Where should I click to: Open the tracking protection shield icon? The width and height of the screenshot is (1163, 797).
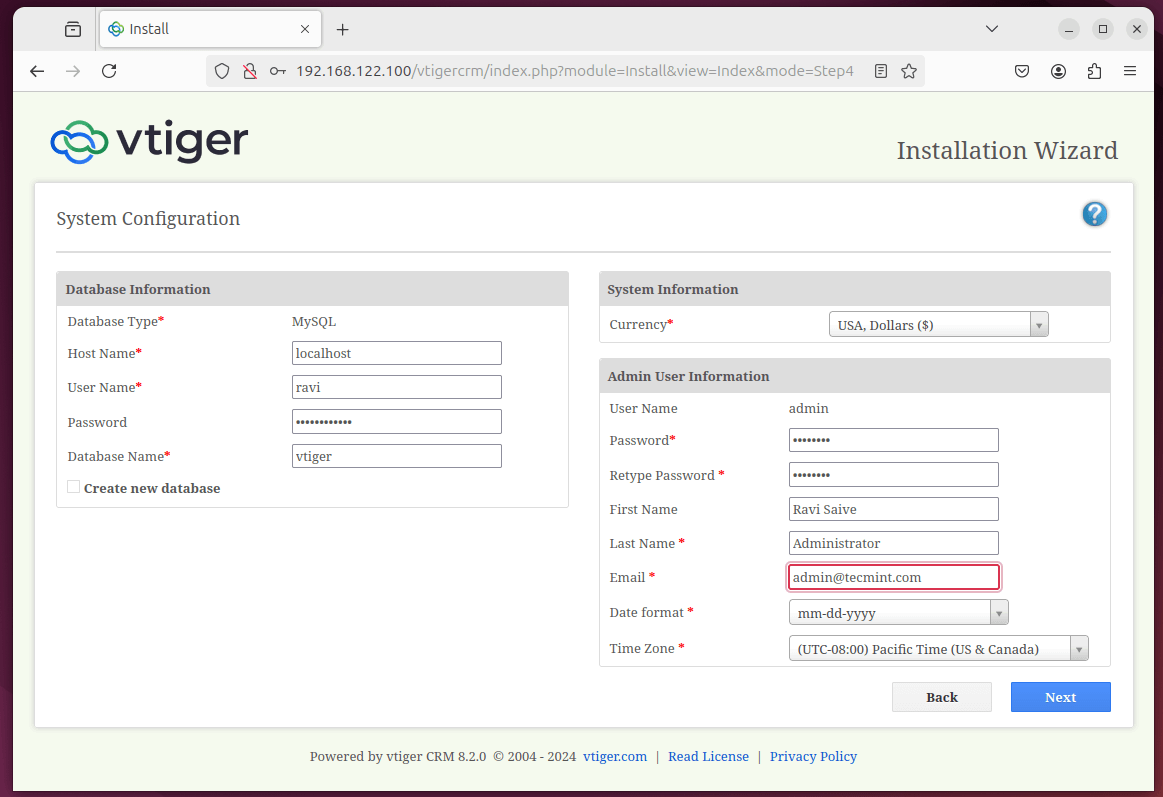(x=221, y=71)
